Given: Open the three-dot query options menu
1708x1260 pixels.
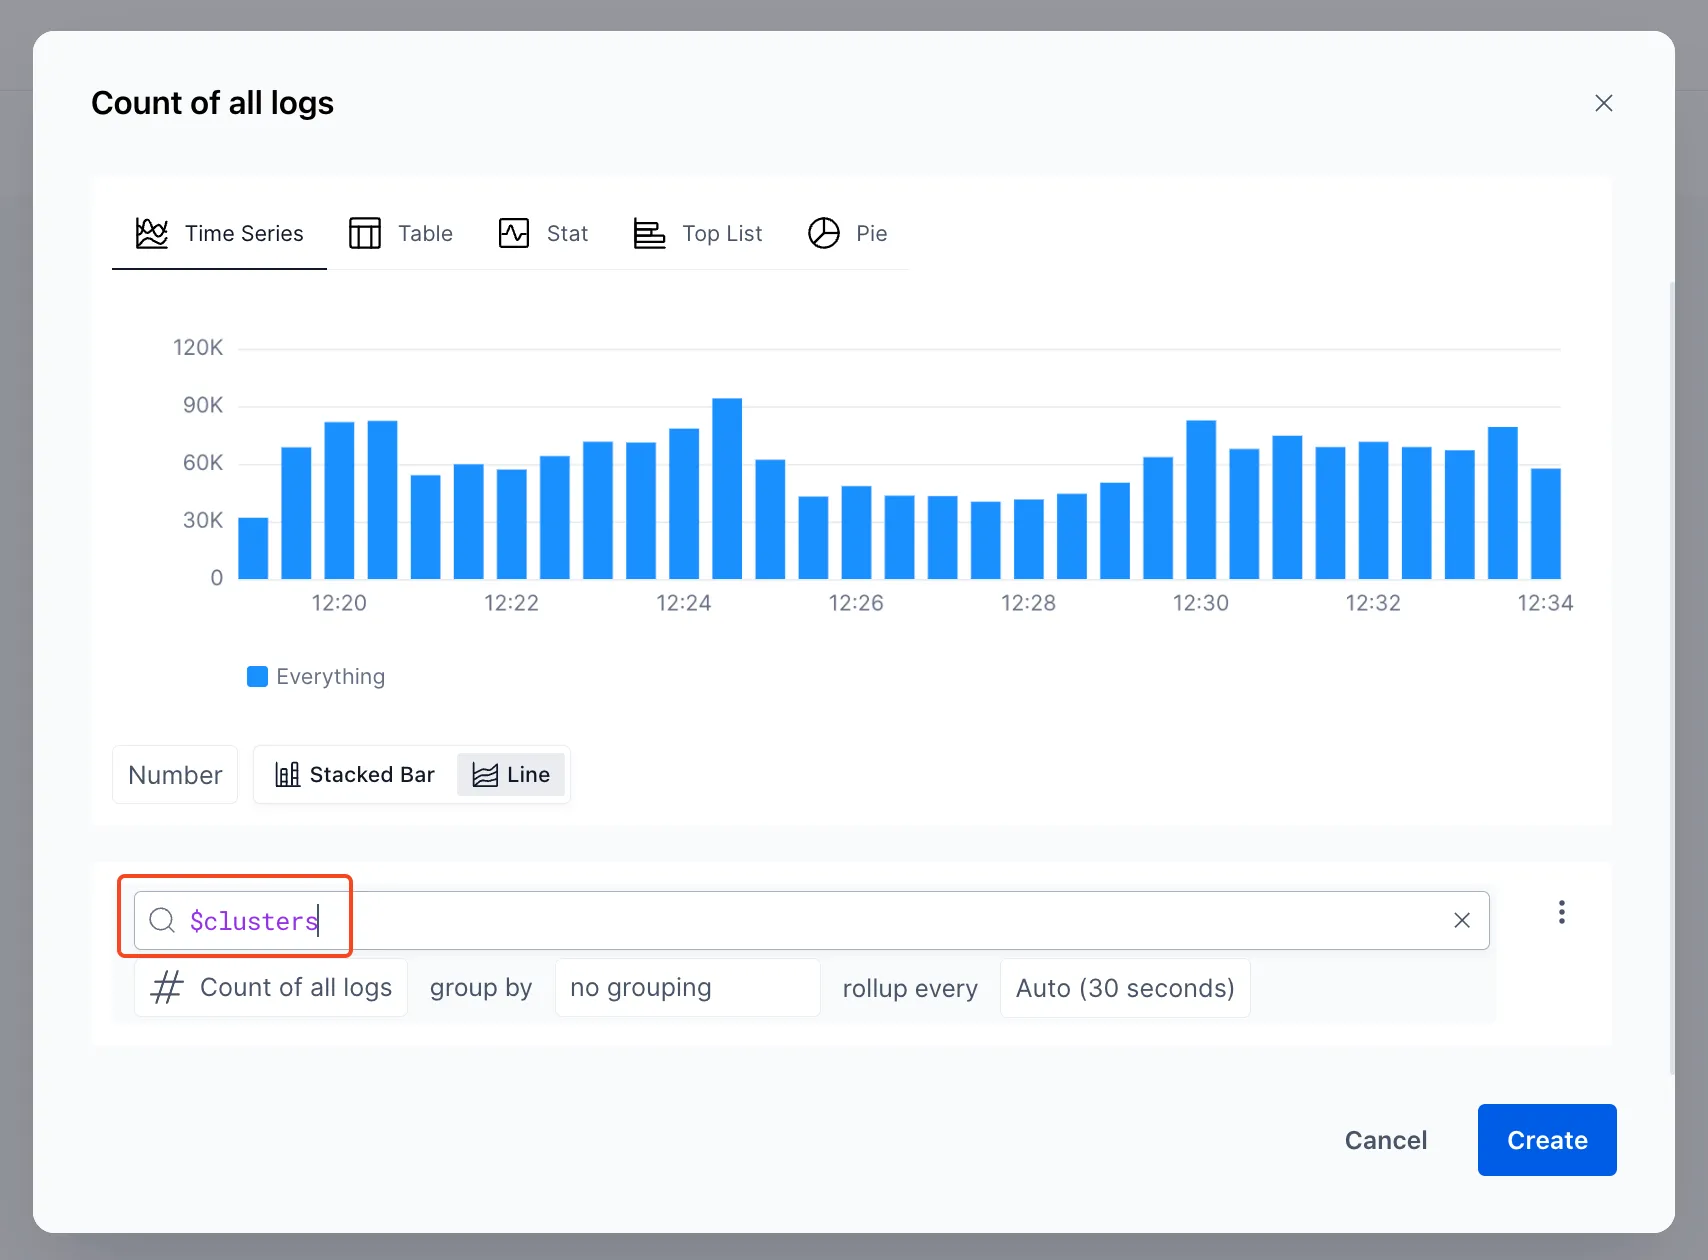Looking at the screenshot, I should (1561, 912).
